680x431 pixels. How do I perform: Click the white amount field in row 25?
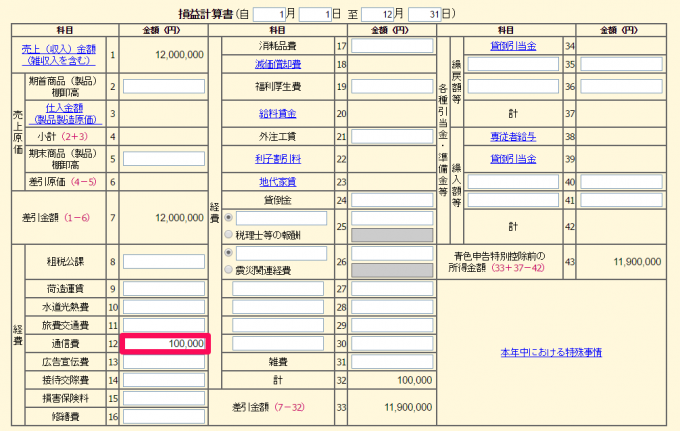[x=392, y=218]
